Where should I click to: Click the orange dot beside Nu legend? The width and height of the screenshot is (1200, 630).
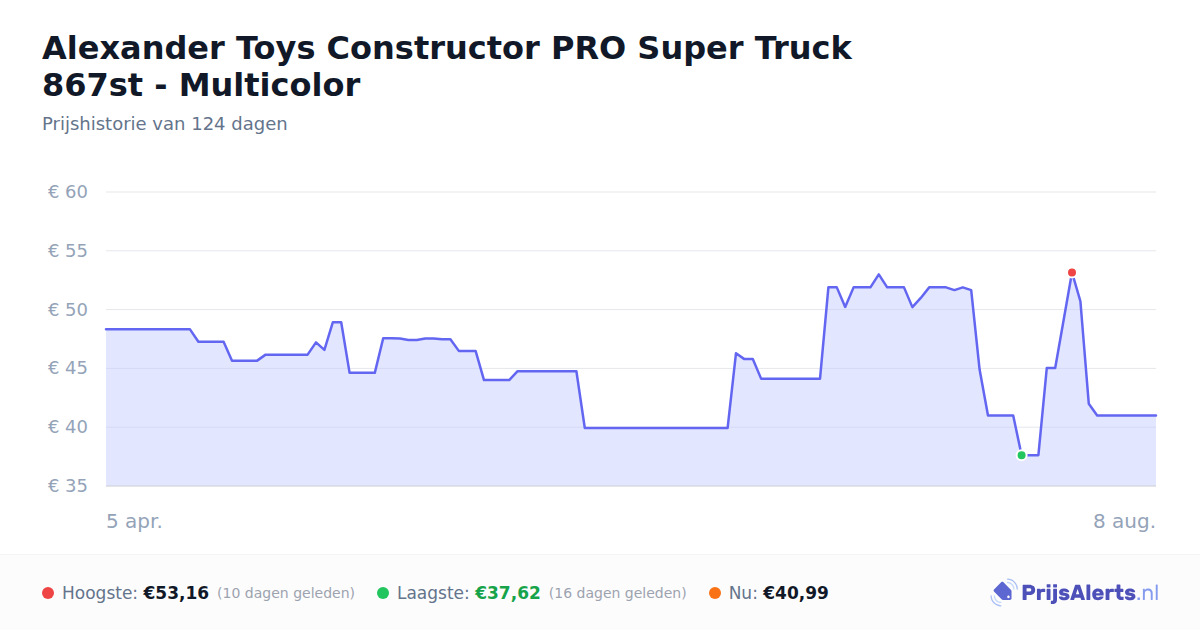pos(715,593)
